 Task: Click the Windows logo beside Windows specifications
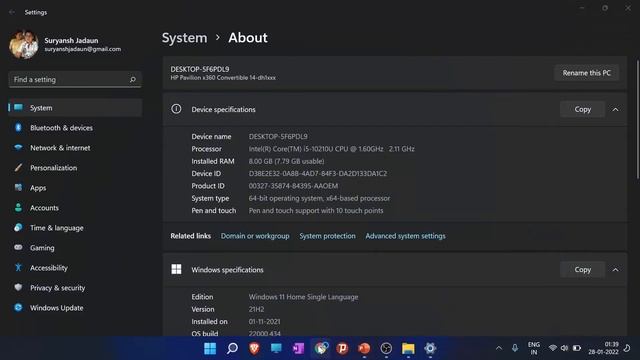pos(176,269)
